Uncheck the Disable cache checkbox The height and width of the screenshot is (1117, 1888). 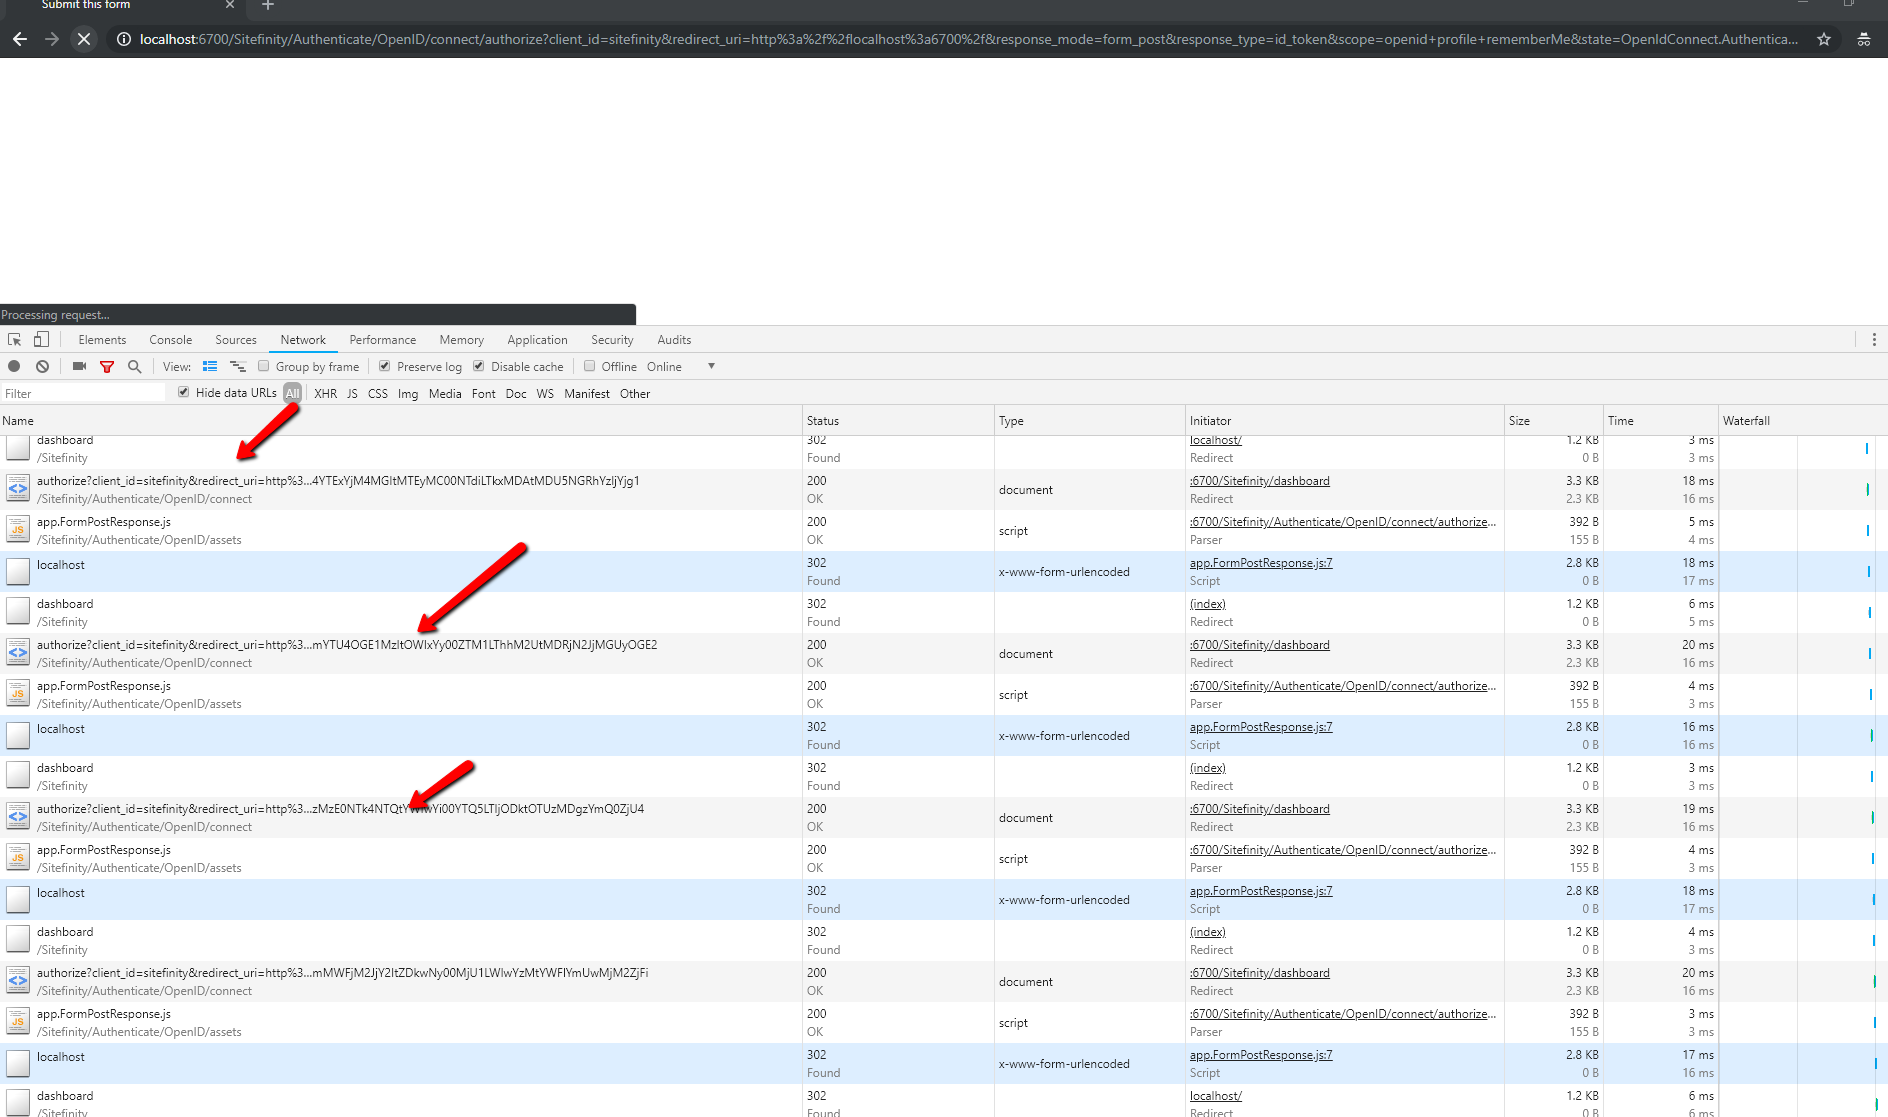click(x=479, y=367)
